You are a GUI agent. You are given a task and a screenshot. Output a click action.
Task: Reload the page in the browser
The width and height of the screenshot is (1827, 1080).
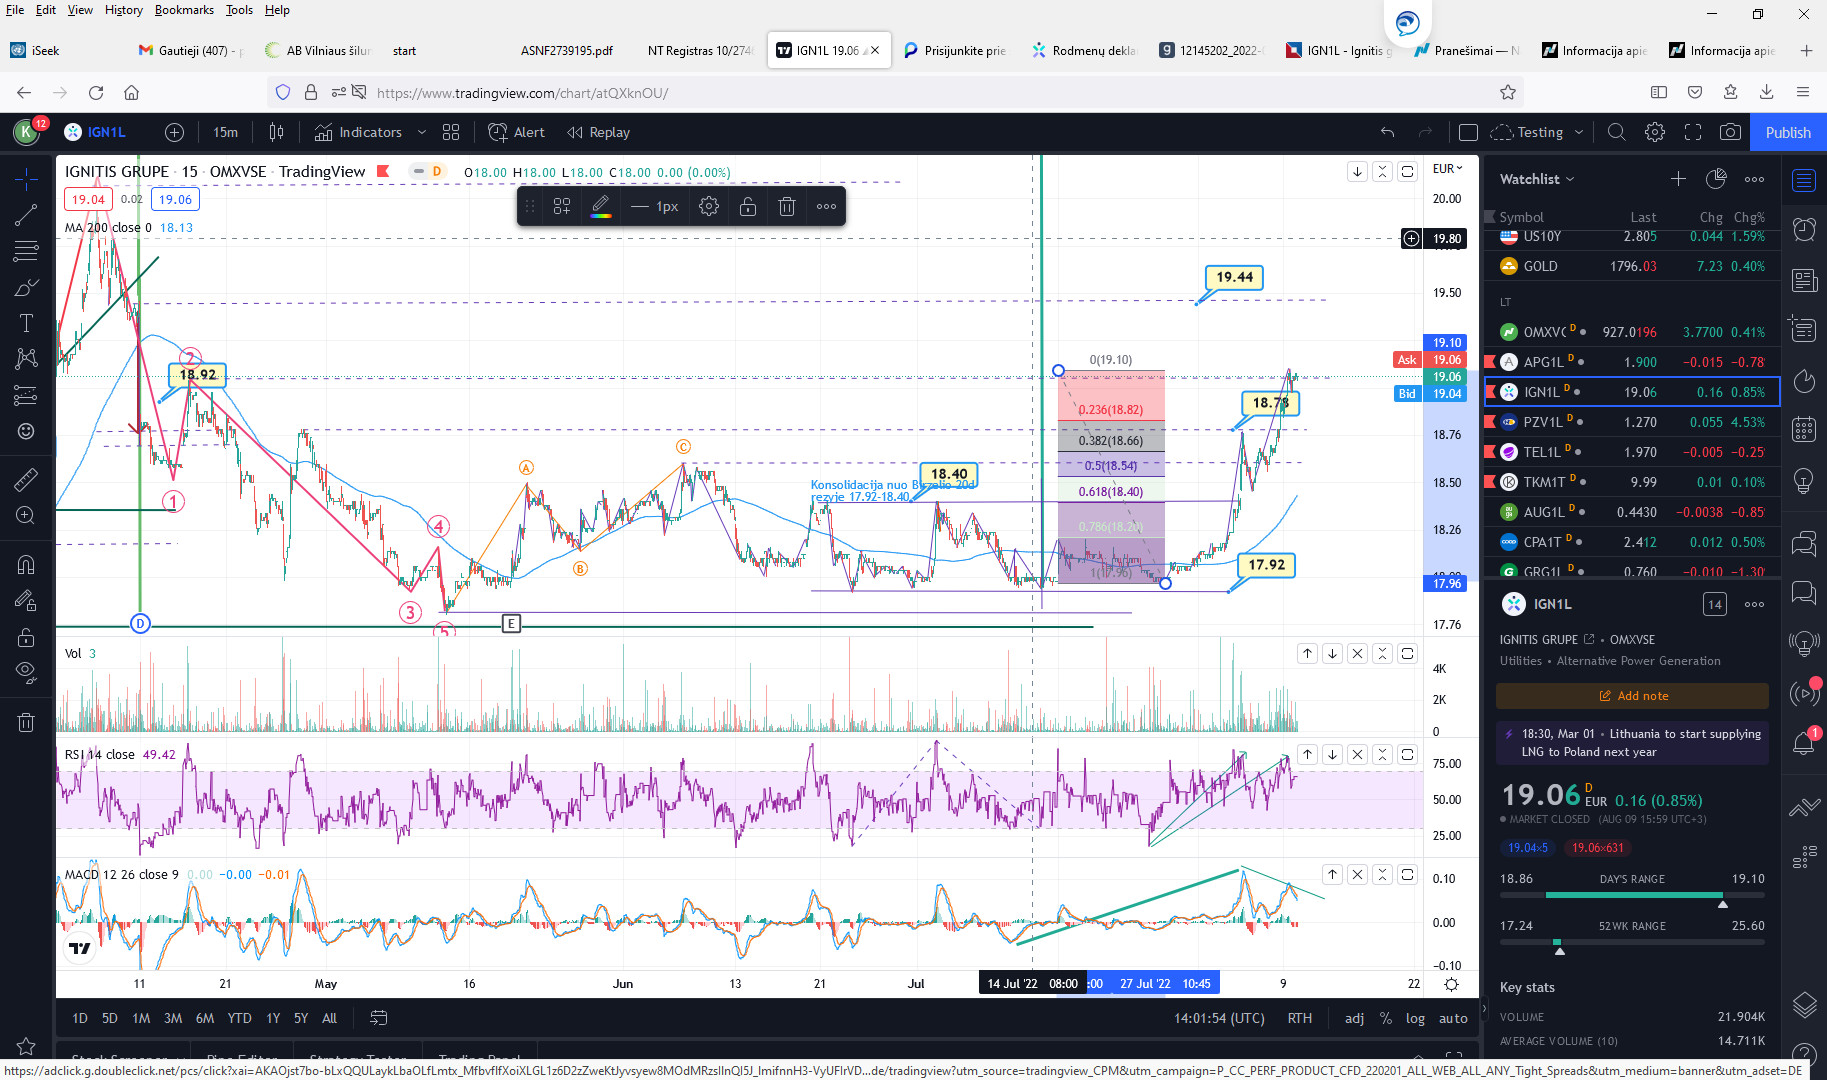[x=96, y=93]
